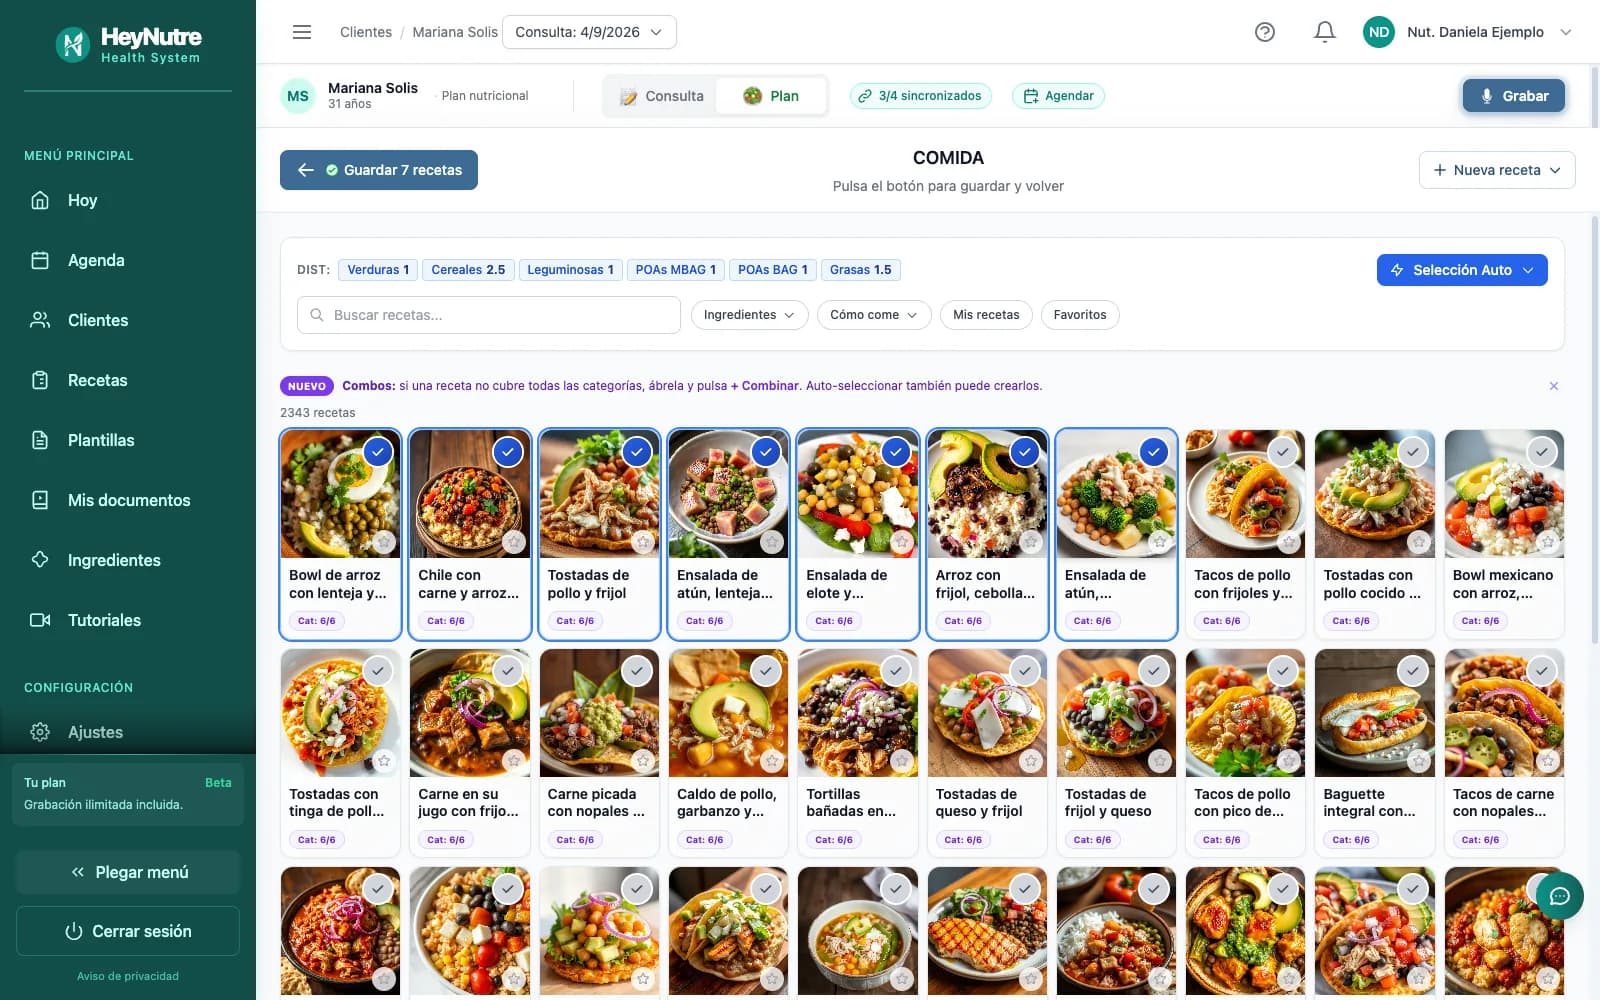The image size is (1600, 1000).
Task: Open the Tostadas de queso y frijol thumbnail
Action: (987, 713)
